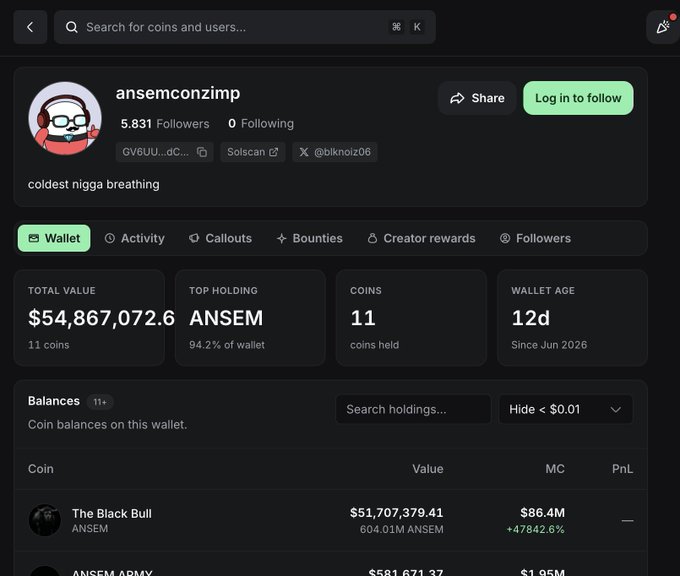Open the Bounties tab

click(x=310, y=238)
